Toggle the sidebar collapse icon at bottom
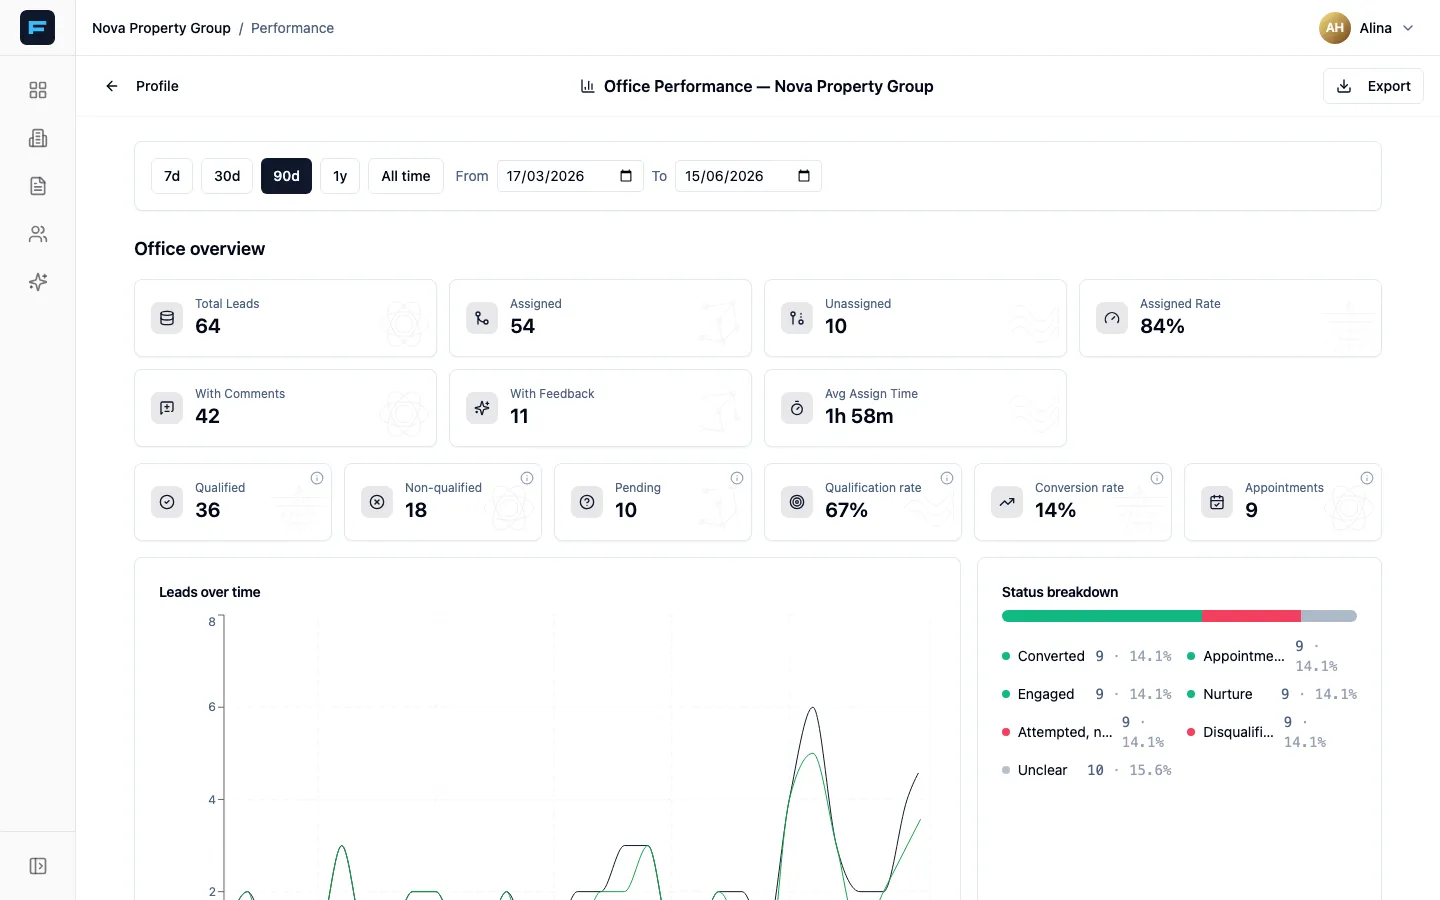 [x=38, y=866]
